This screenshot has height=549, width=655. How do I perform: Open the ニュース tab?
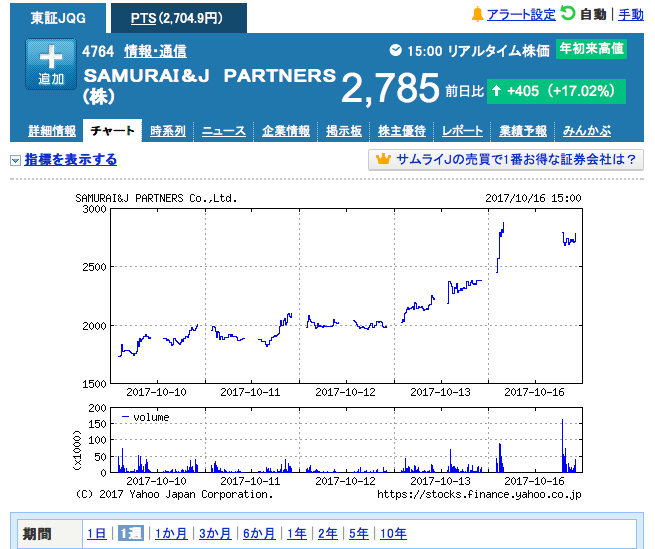click(x=223, y=131)
